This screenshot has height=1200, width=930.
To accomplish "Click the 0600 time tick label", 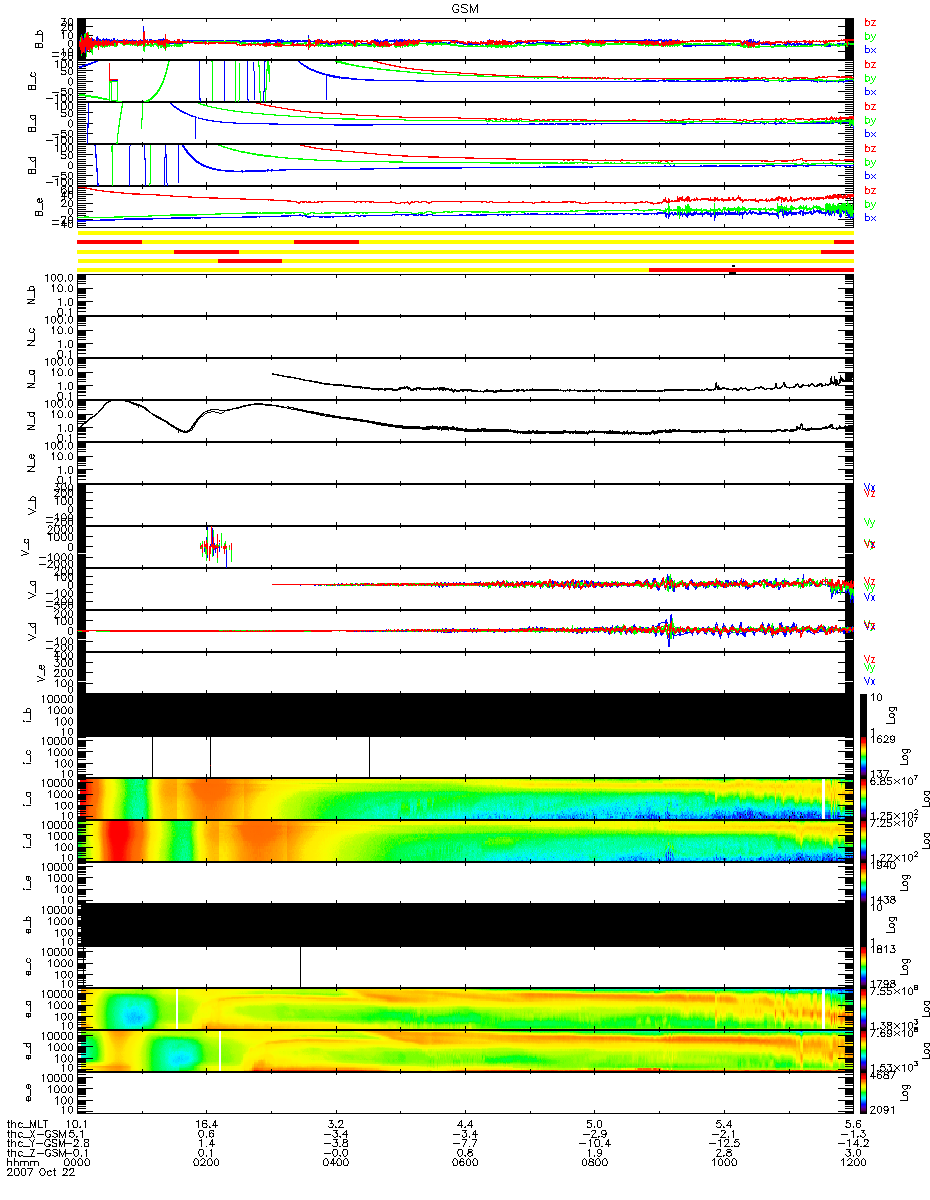I will [x=465, y=1164].
